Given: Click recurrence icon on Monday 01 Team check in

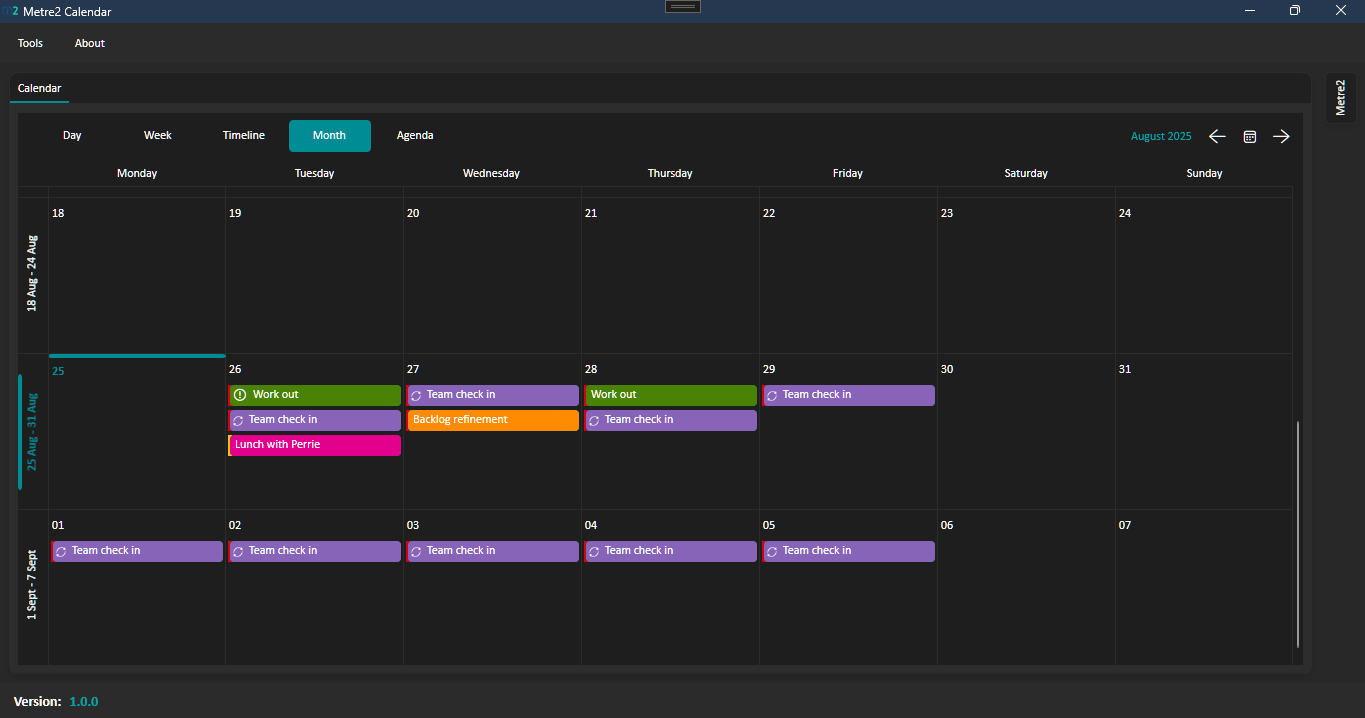Looking at the screenshot, I should [61, 551].
